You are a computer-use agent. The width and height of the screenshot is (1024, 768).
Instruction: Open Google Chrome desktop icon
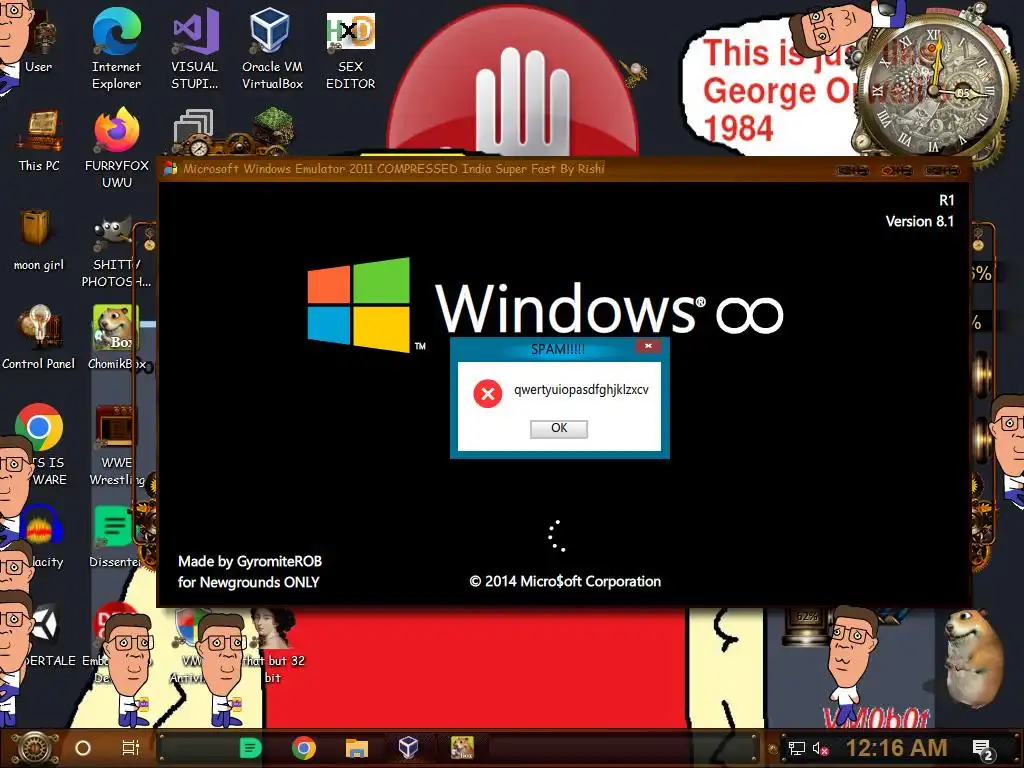[x=39, y=427]
